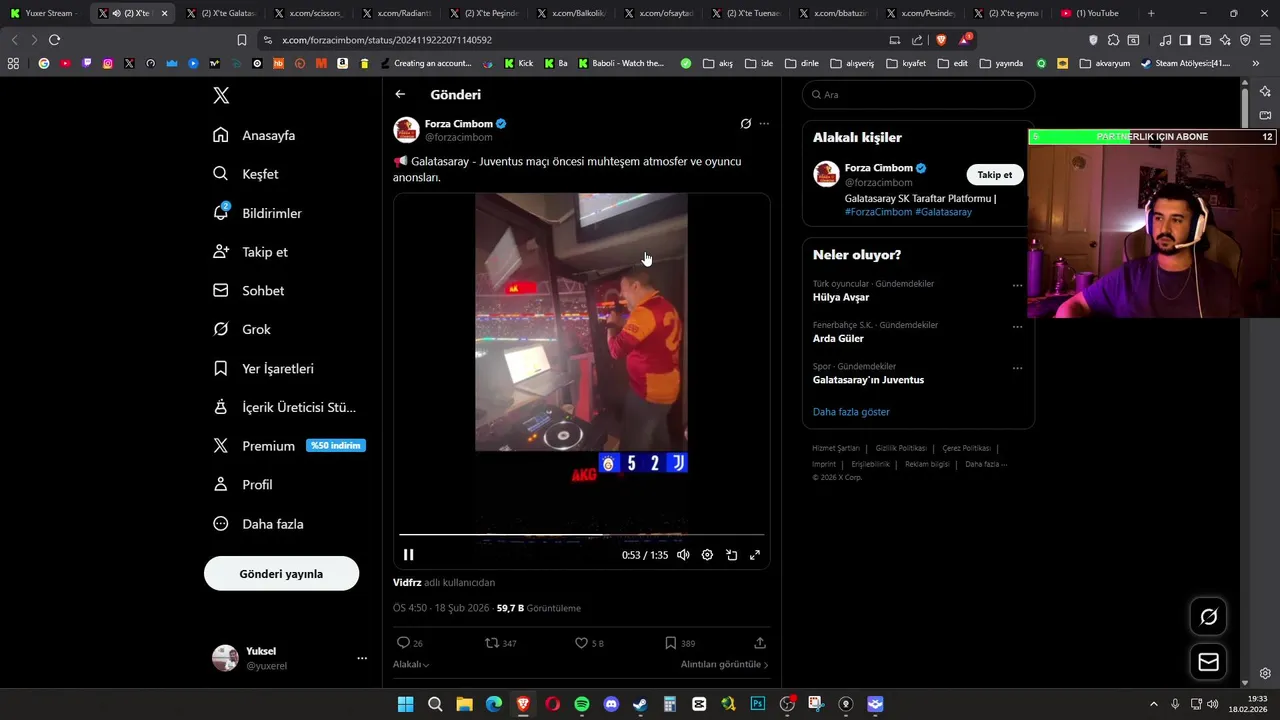This screenshot has width=1280, height=720.
Task: Show hidden bookmarks overflow chevron
Action: click(x=1255, y=63)
